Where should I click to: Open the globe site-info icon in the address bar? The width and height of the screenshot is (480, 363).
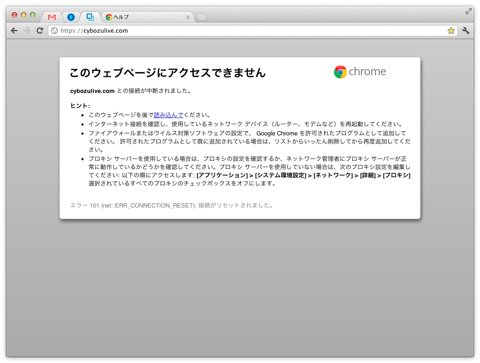tap(54, 31)
